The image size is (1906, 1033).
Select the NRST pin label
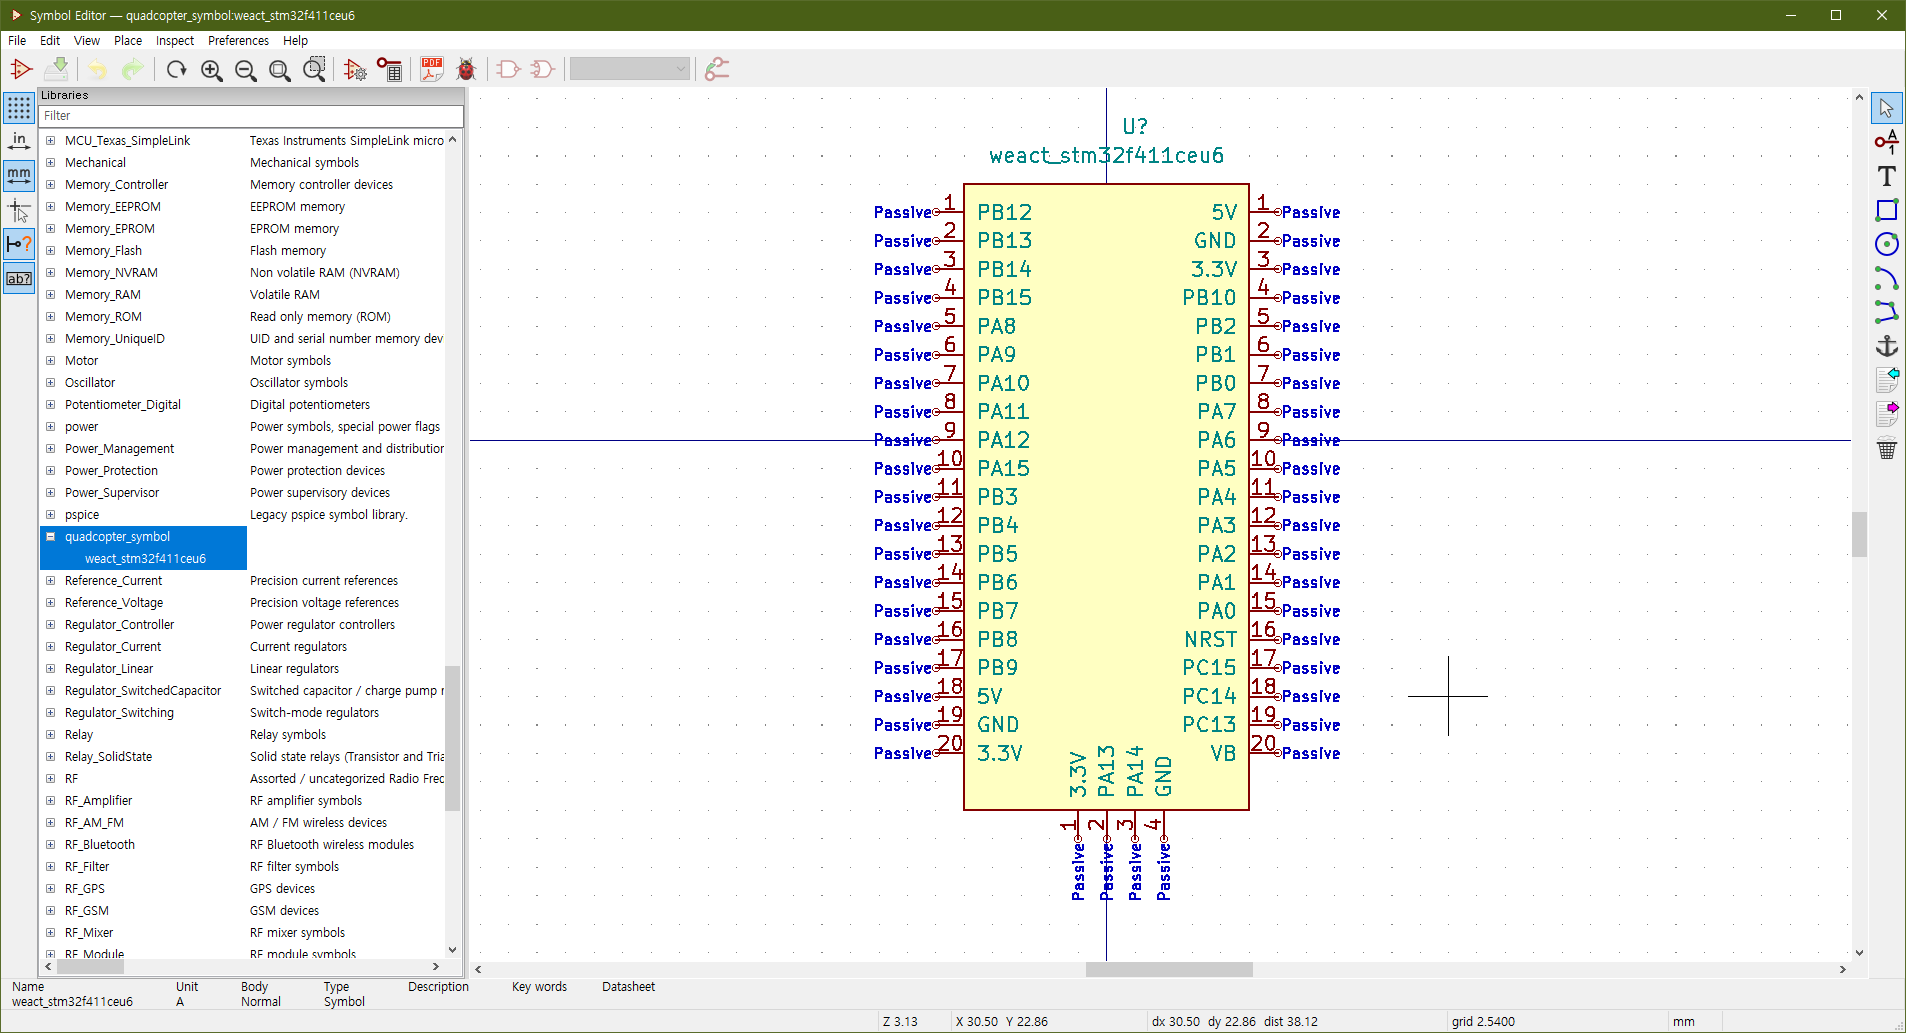pos(1211,640)
